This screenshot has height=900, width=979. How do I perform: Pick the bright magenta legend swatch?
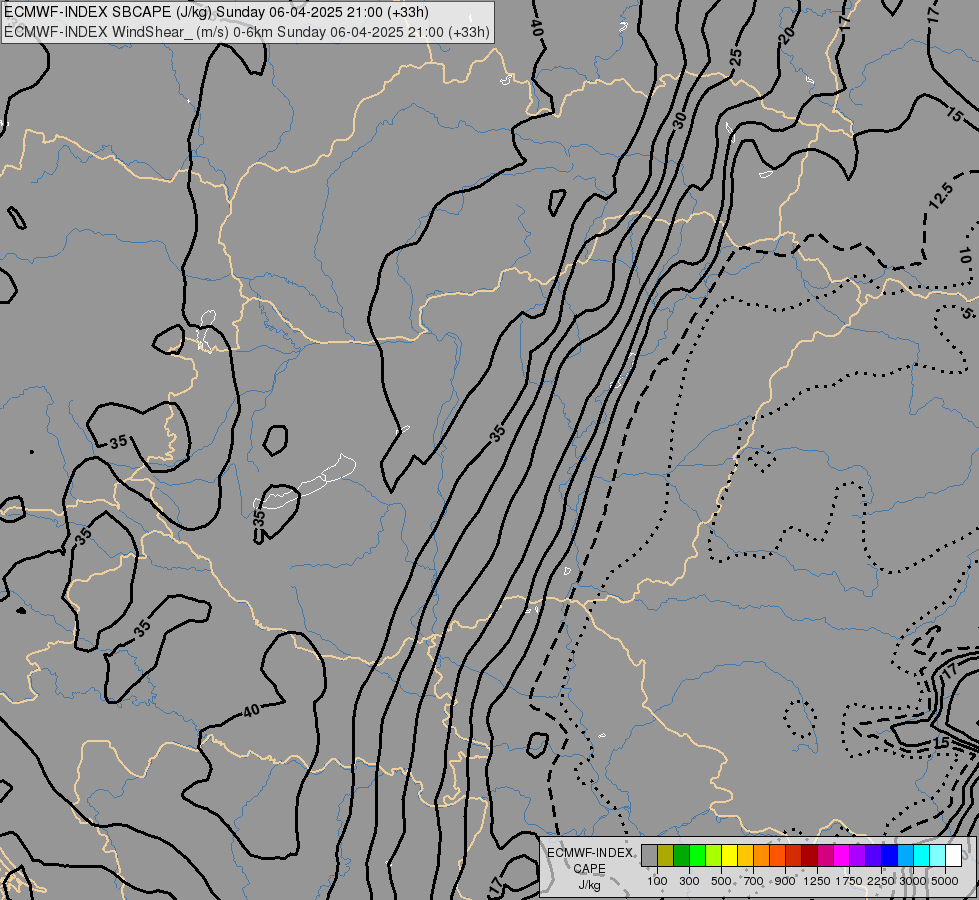point(842,856)
